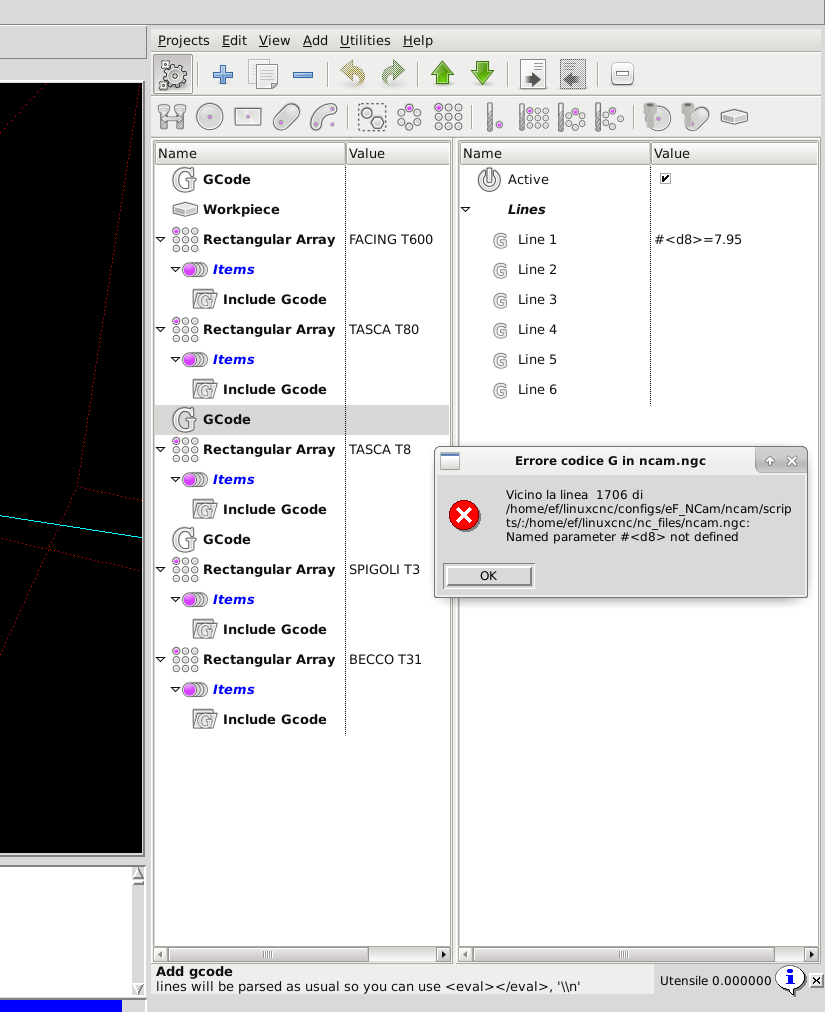Click the countersunk bolt icon
825x1012 pixels.
tap(695, 117)
